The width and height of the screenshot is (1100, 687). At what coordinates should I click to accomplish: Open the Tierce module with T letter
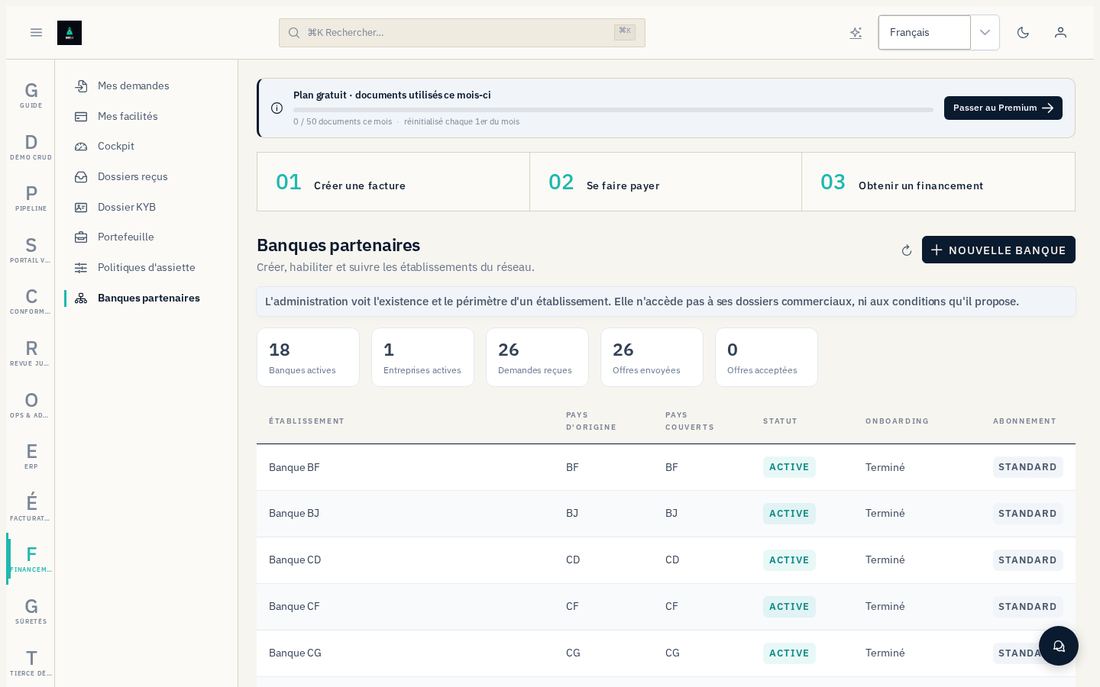pos(31,663)
